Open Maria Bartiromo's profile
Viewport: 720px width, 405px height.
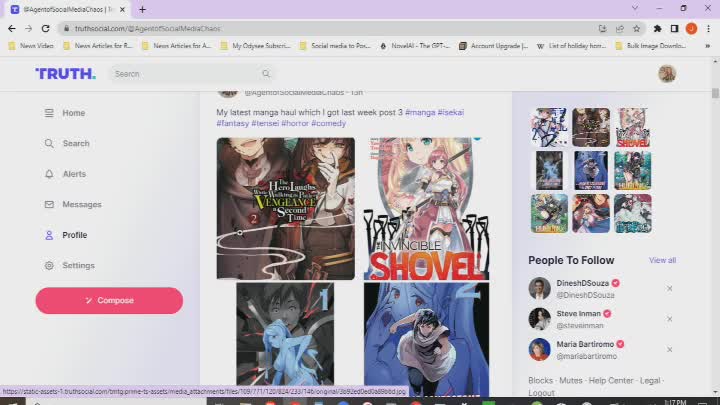point(585,344)
